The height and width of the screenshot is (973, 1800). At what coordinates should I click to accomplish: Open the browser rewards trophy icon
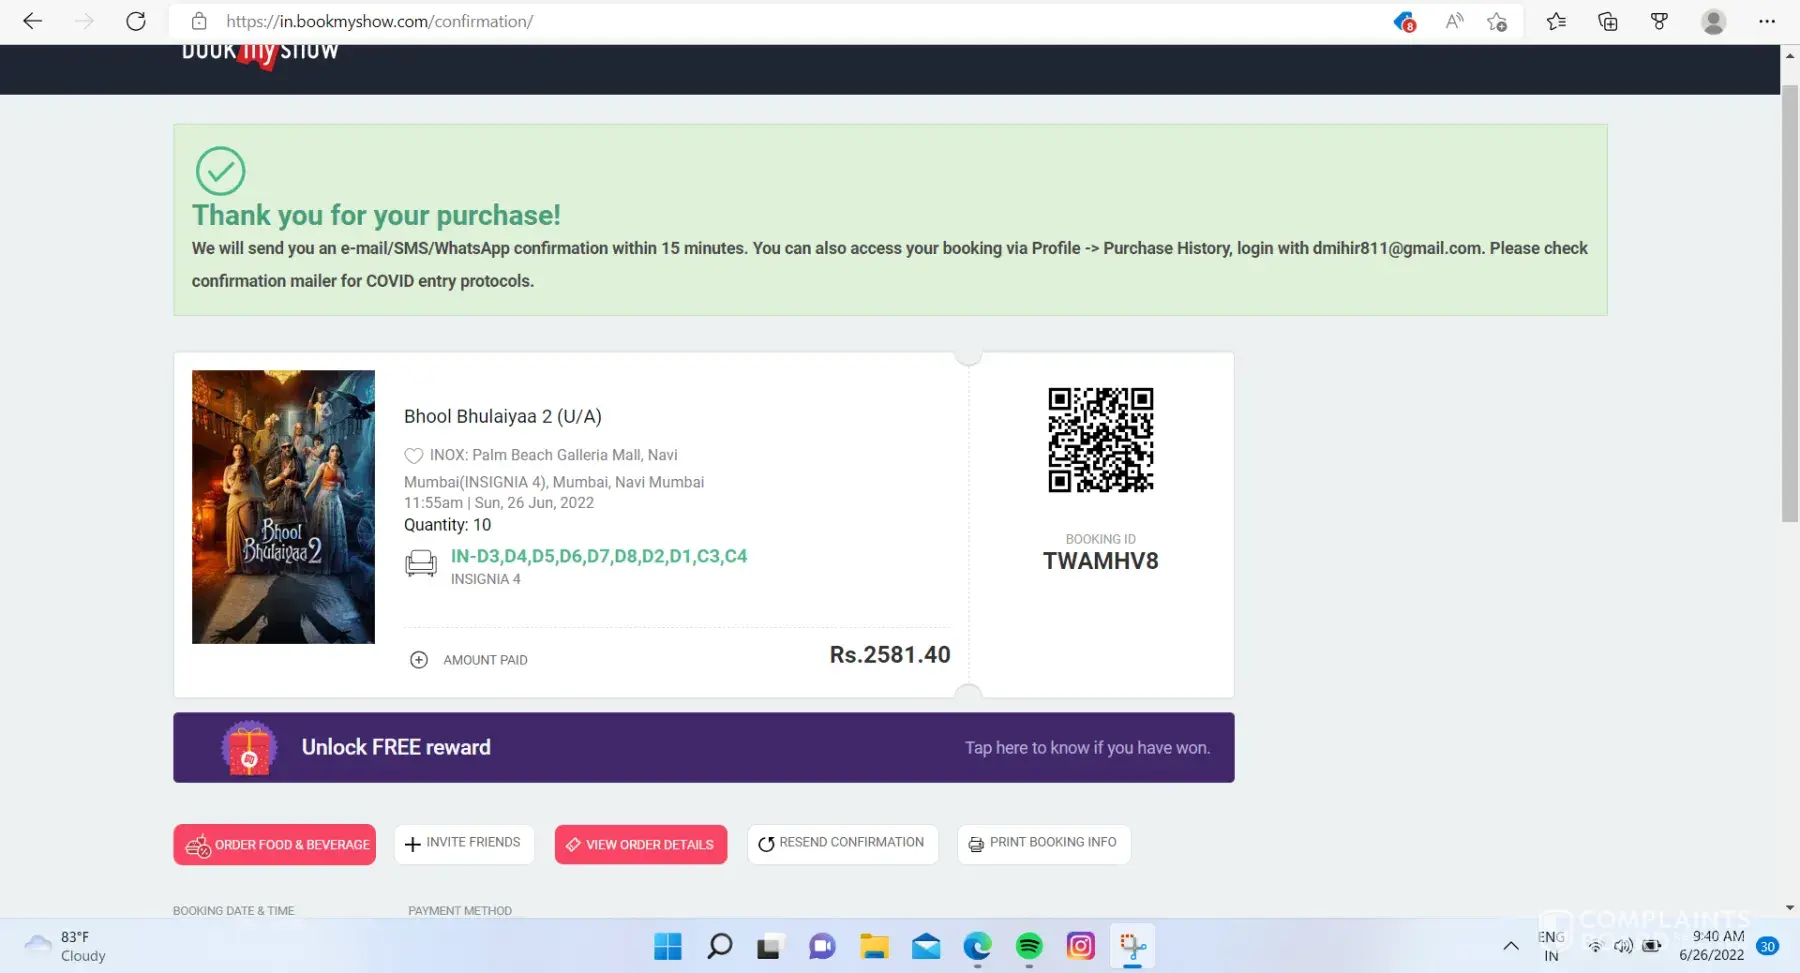coord(1659,21)
